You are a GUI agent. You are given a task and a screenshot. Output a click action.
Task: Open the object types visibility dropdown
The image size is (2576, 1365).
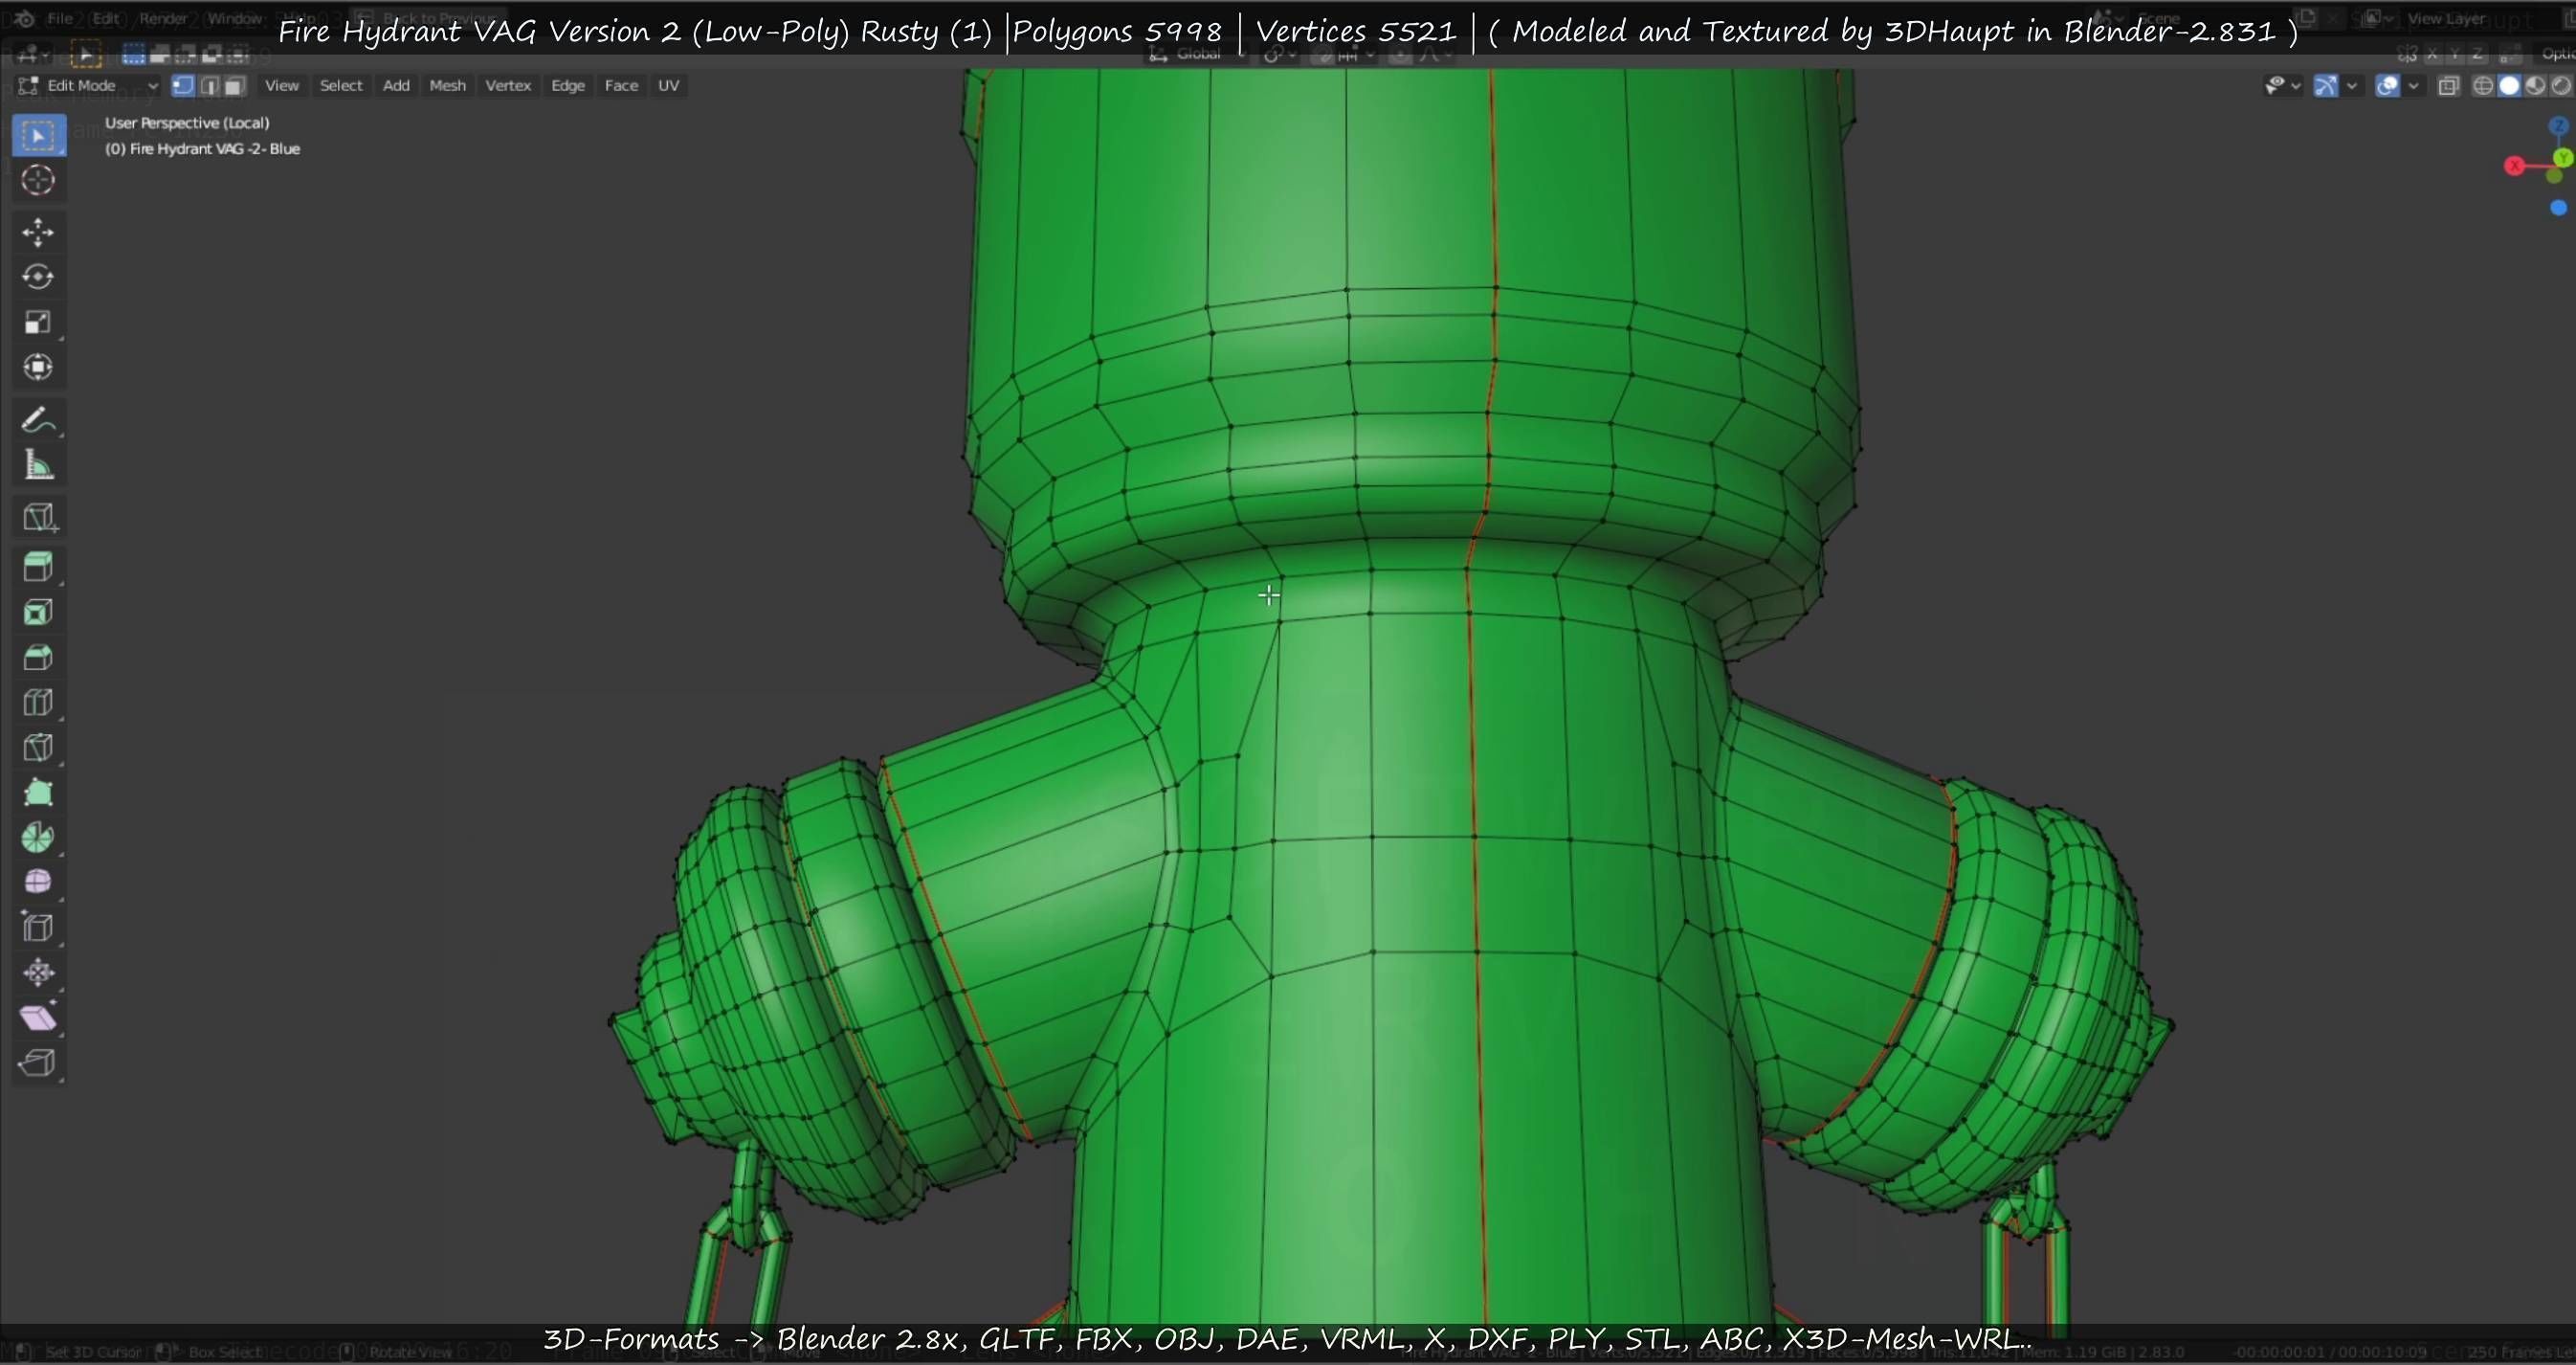coord(2283,86)
